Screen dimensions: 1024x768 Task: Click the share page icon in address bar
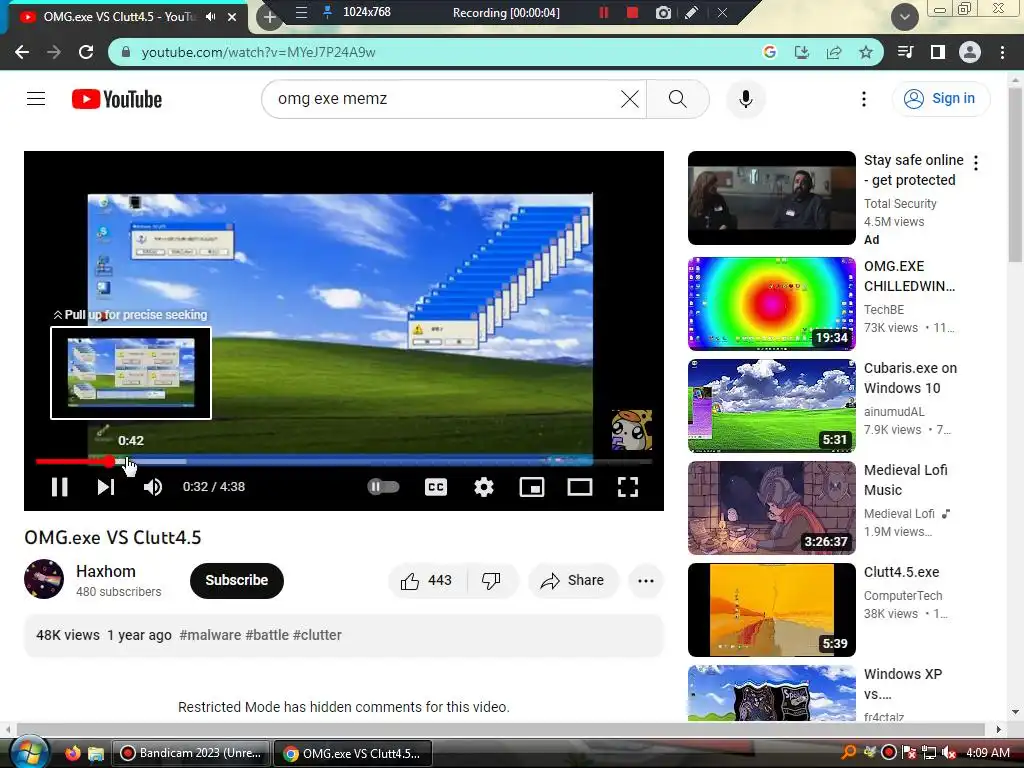pyautogui.click(x=834, y=52)
